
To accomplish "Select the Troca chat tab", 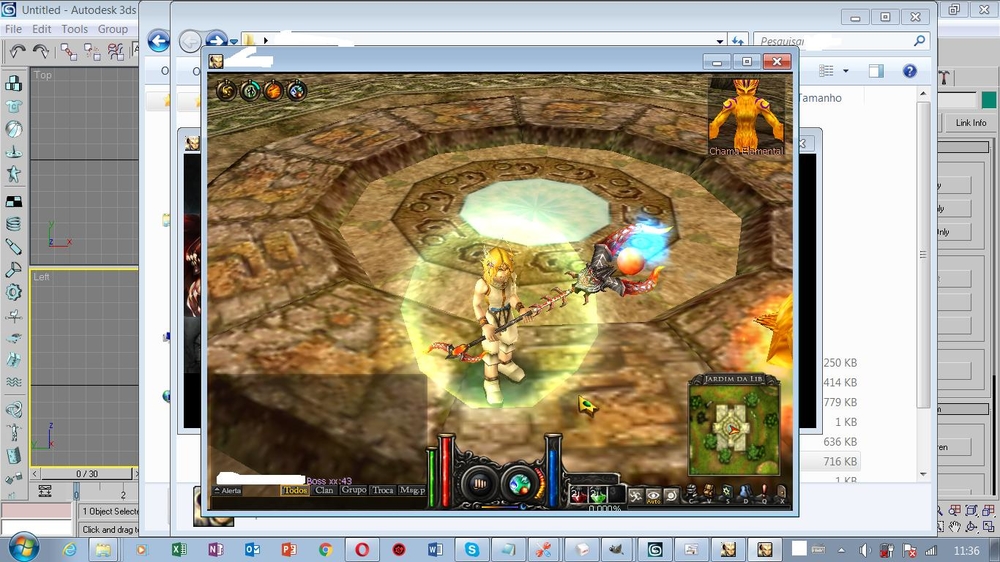I will (383, 490).
